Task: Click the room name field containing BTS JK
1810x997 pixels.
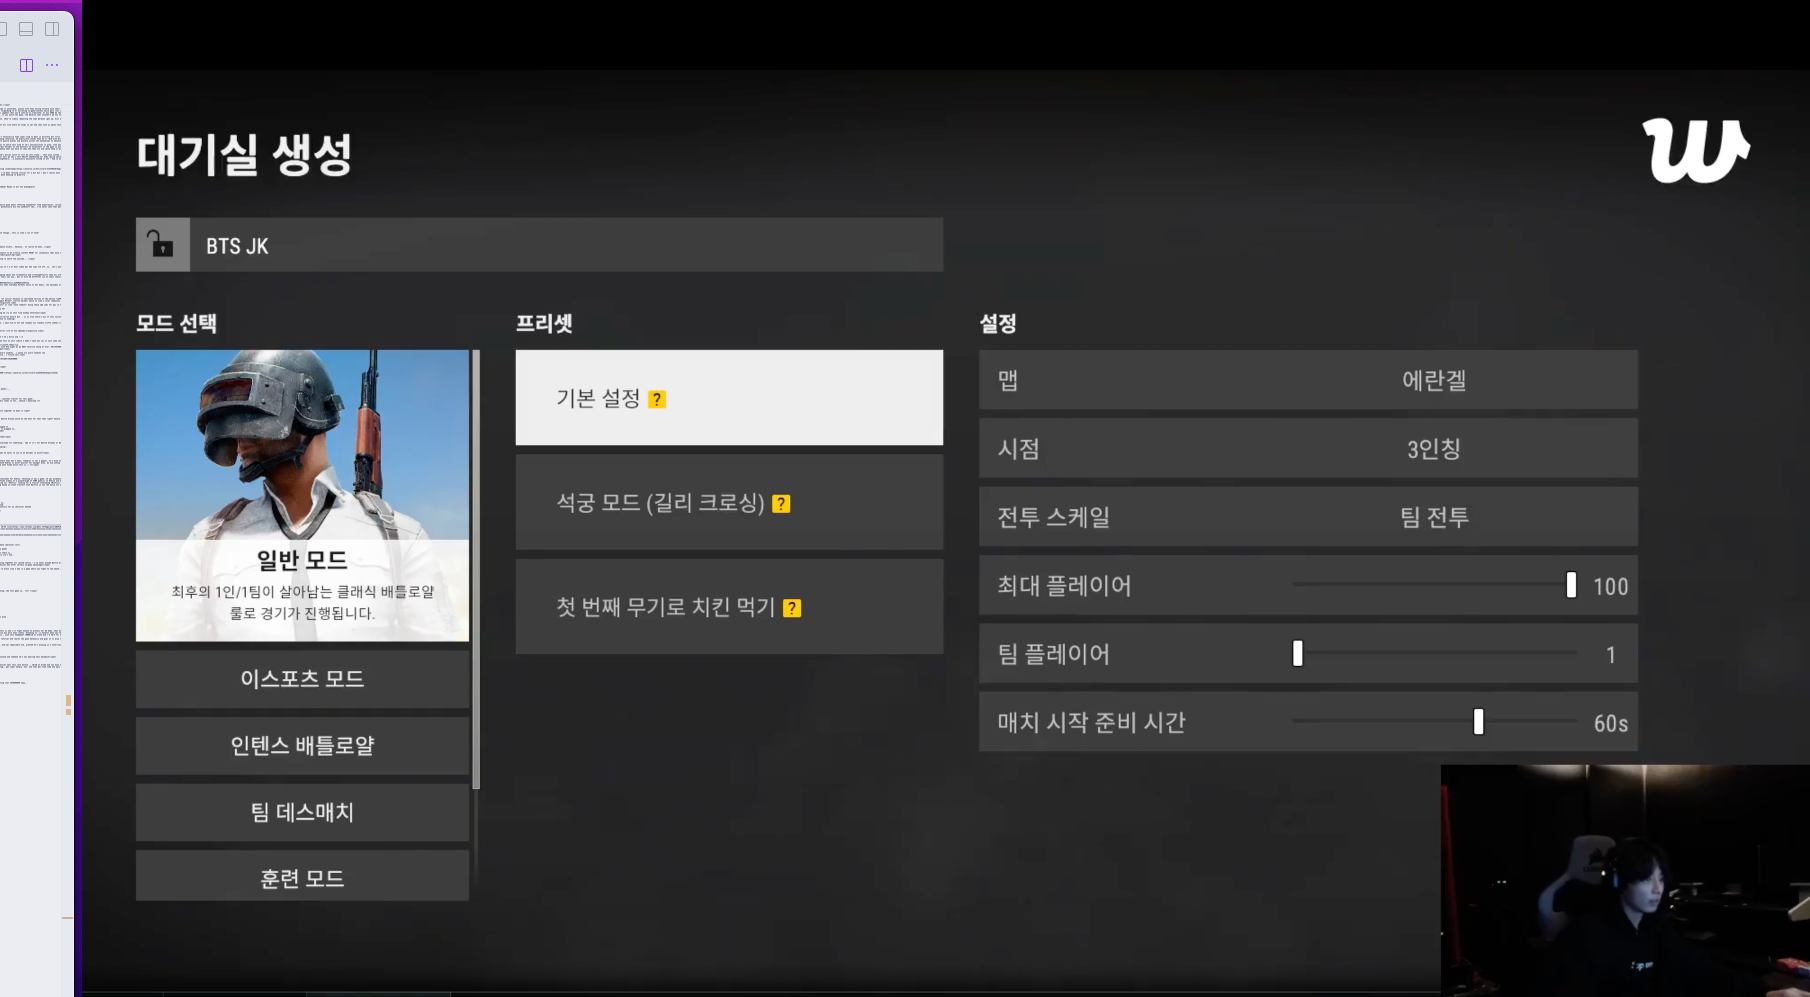Action: [x=566, y=245]
